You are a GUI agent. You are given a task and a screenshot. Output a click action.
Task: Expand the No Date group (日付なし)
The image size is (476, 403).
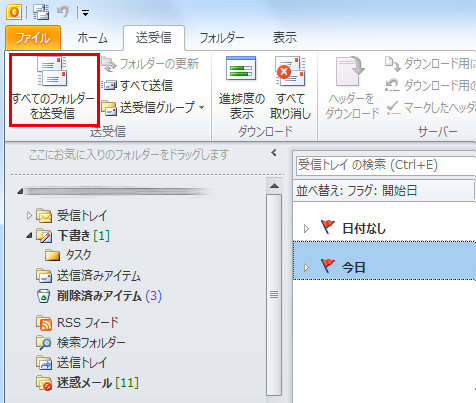pyautogui.click(x=306, y=229)
